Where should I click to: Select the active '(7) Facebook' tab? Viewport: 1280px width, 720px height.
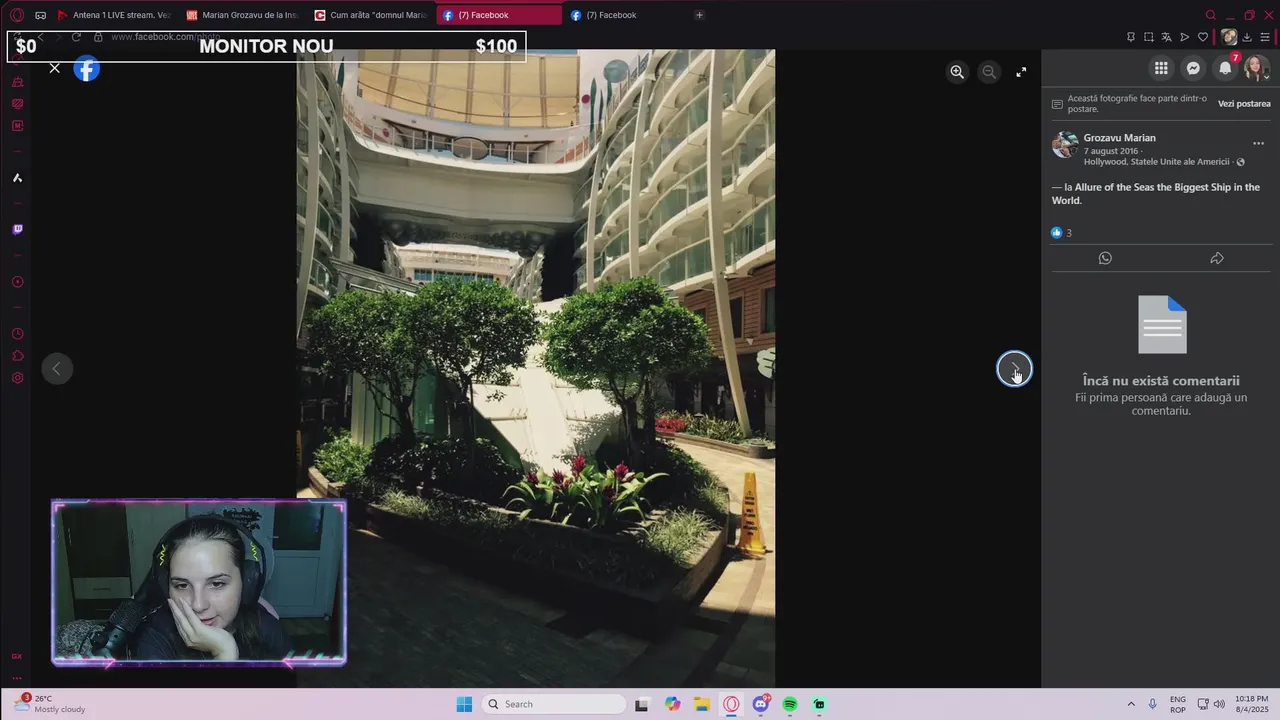(x=499, y=15)
